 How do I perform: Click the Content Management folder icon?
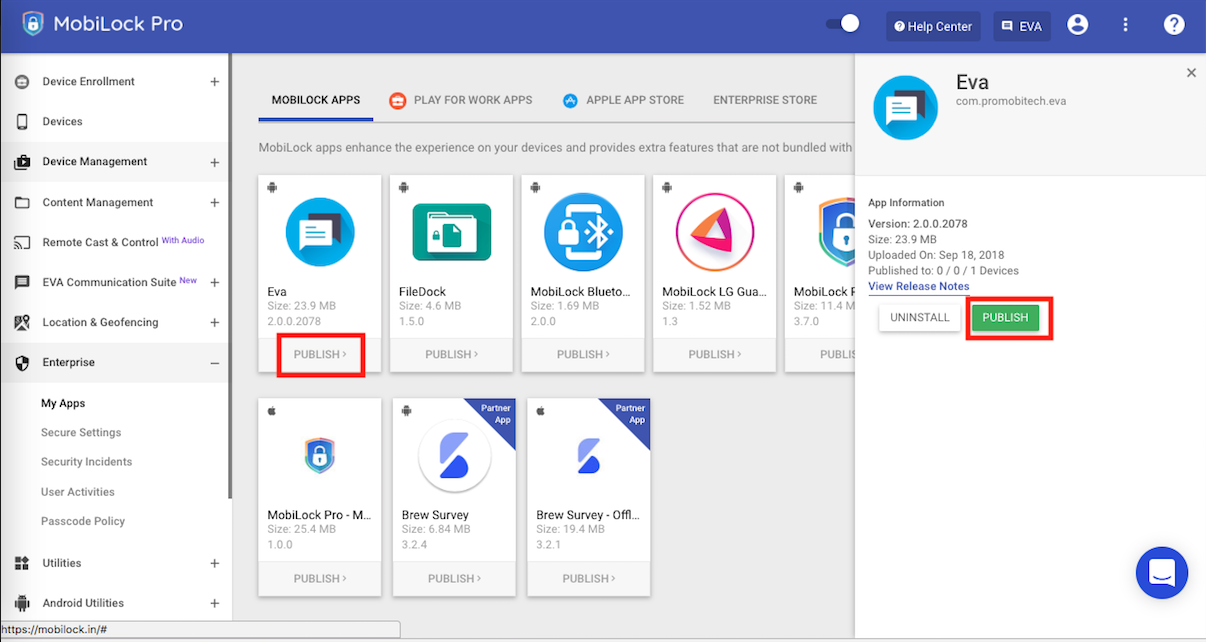point(22,202)
